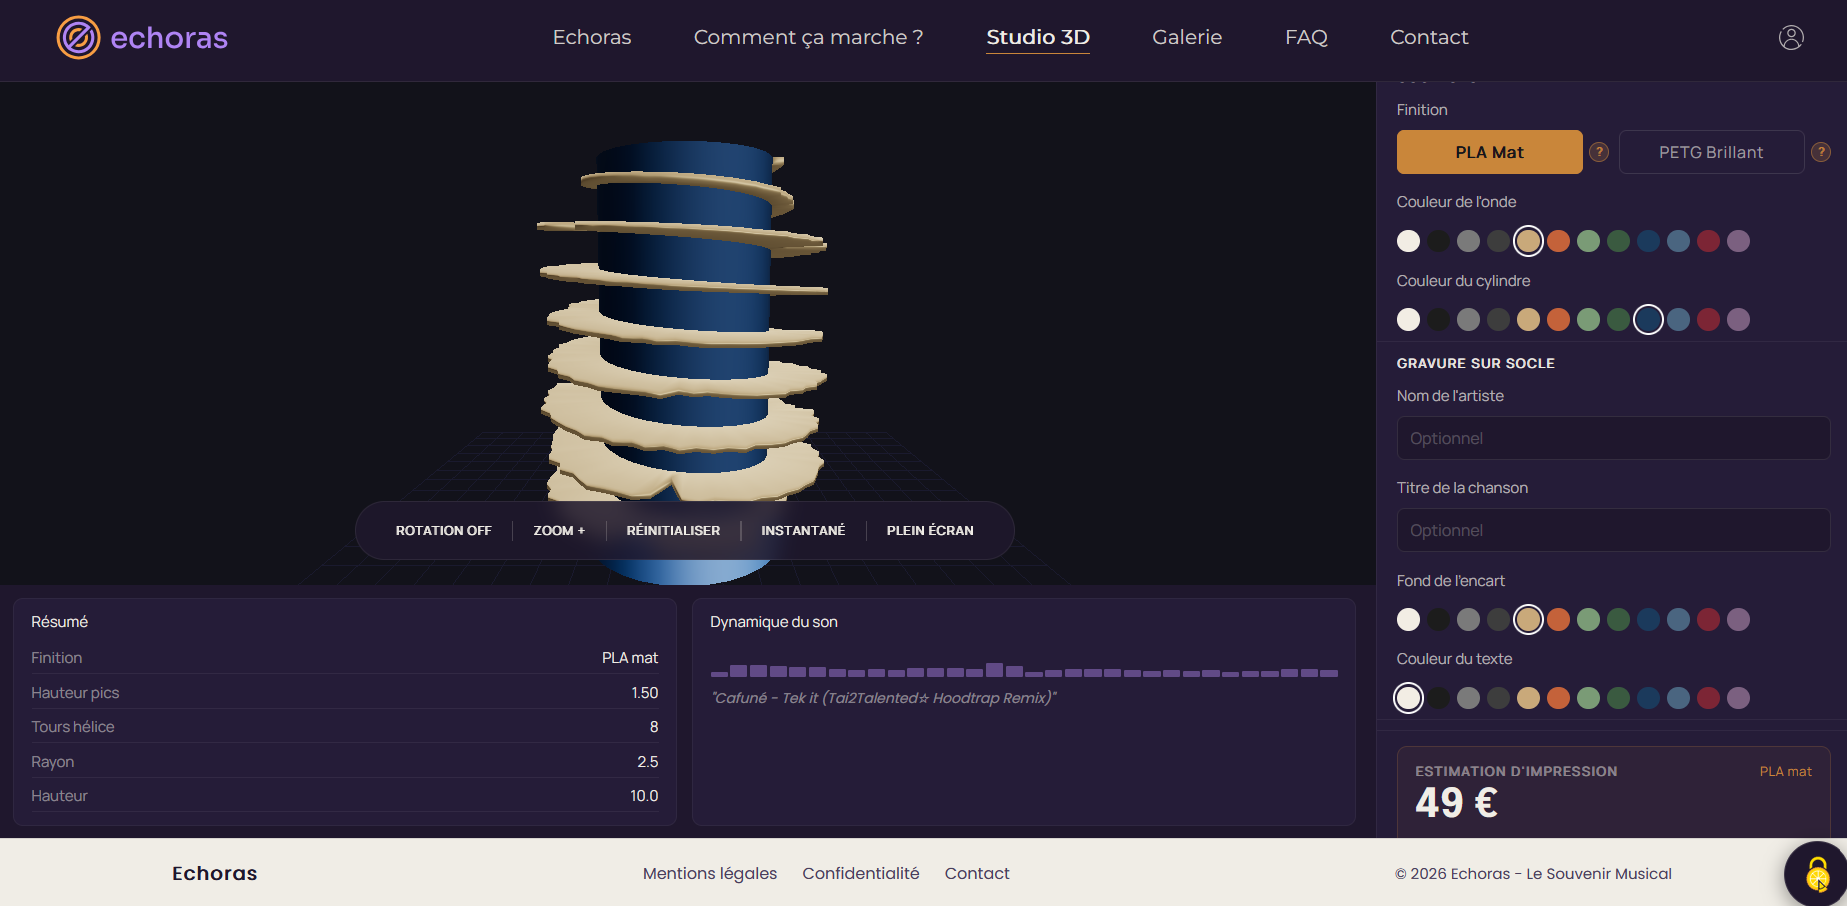Viewport: 1847px width, 906px height.
Task: Select the PETG Brillant finish option
Action: click(x=1711, y=152)
